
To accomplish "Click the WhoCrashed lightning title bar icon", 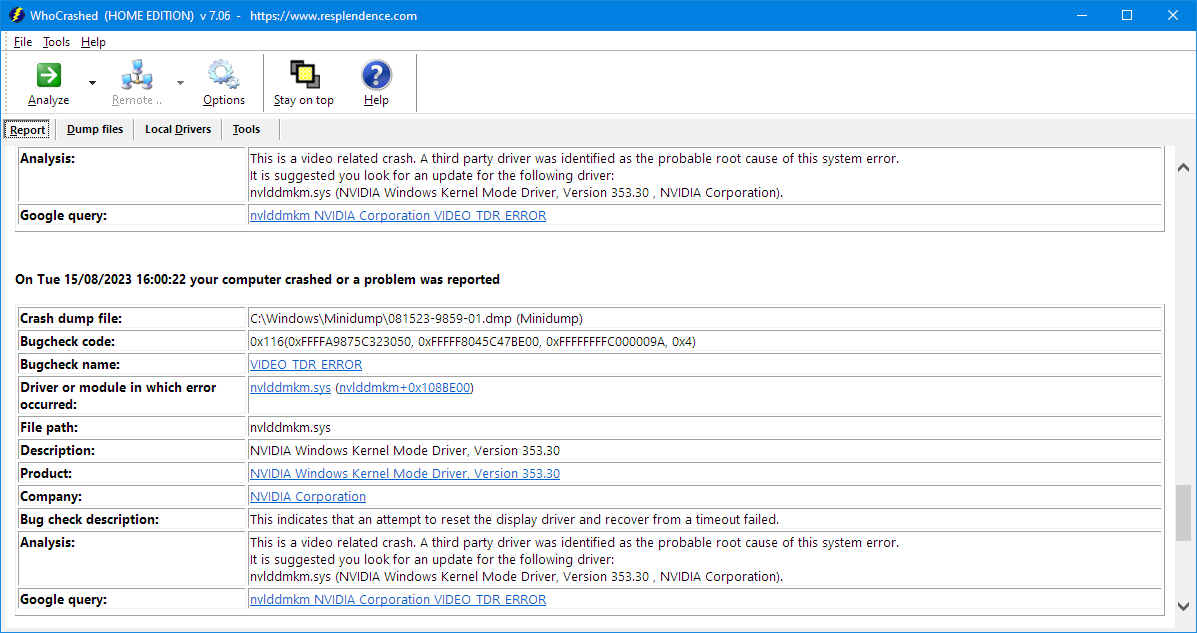I will (x=15, y=15).
